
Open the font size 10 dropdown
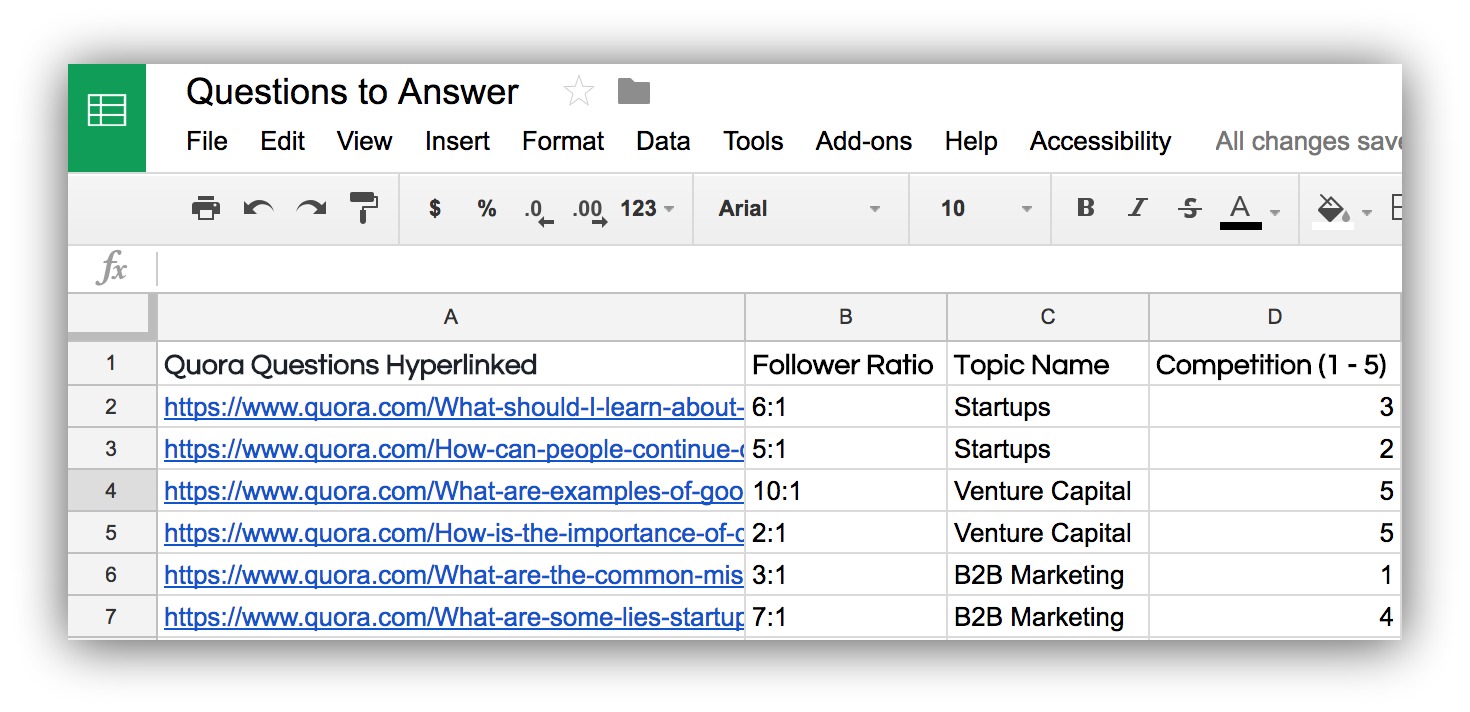click(985, 209)
